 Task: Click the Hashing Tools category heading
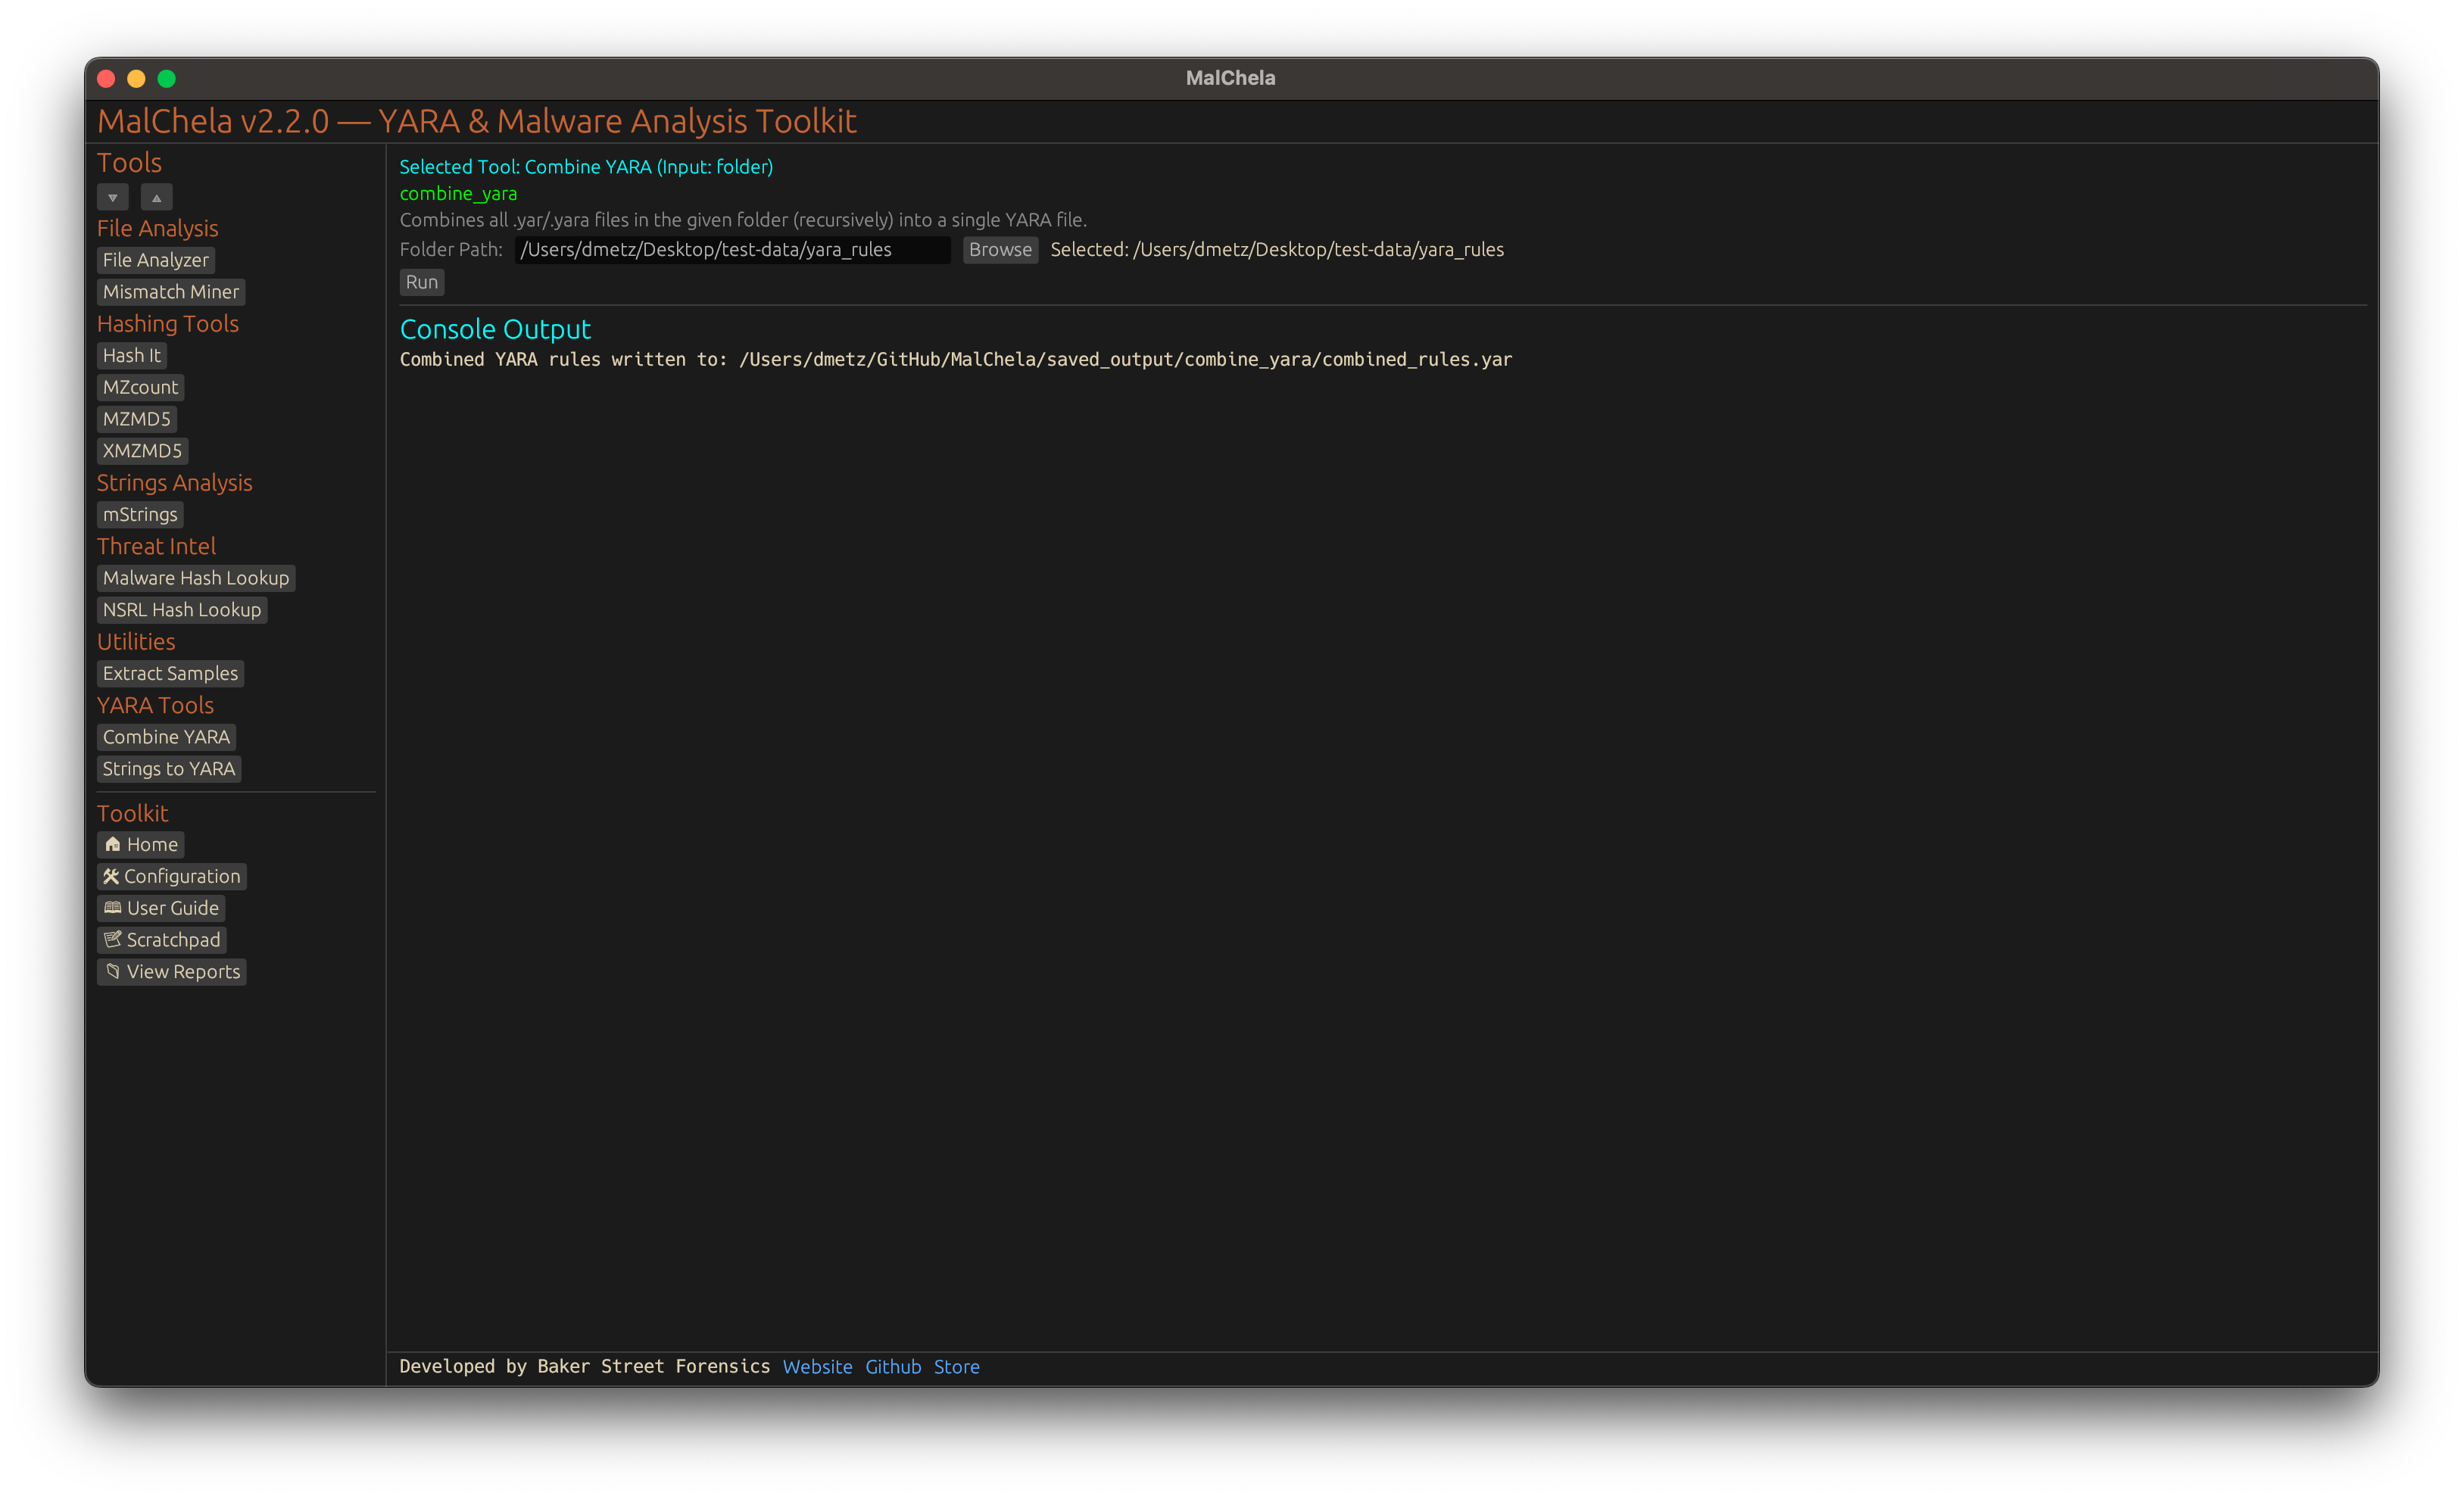167,324
